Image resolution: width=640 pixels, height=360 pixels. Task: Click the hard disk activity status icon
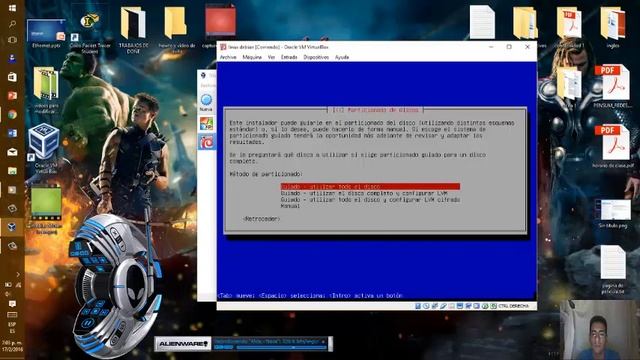click(x=418, y=306)
